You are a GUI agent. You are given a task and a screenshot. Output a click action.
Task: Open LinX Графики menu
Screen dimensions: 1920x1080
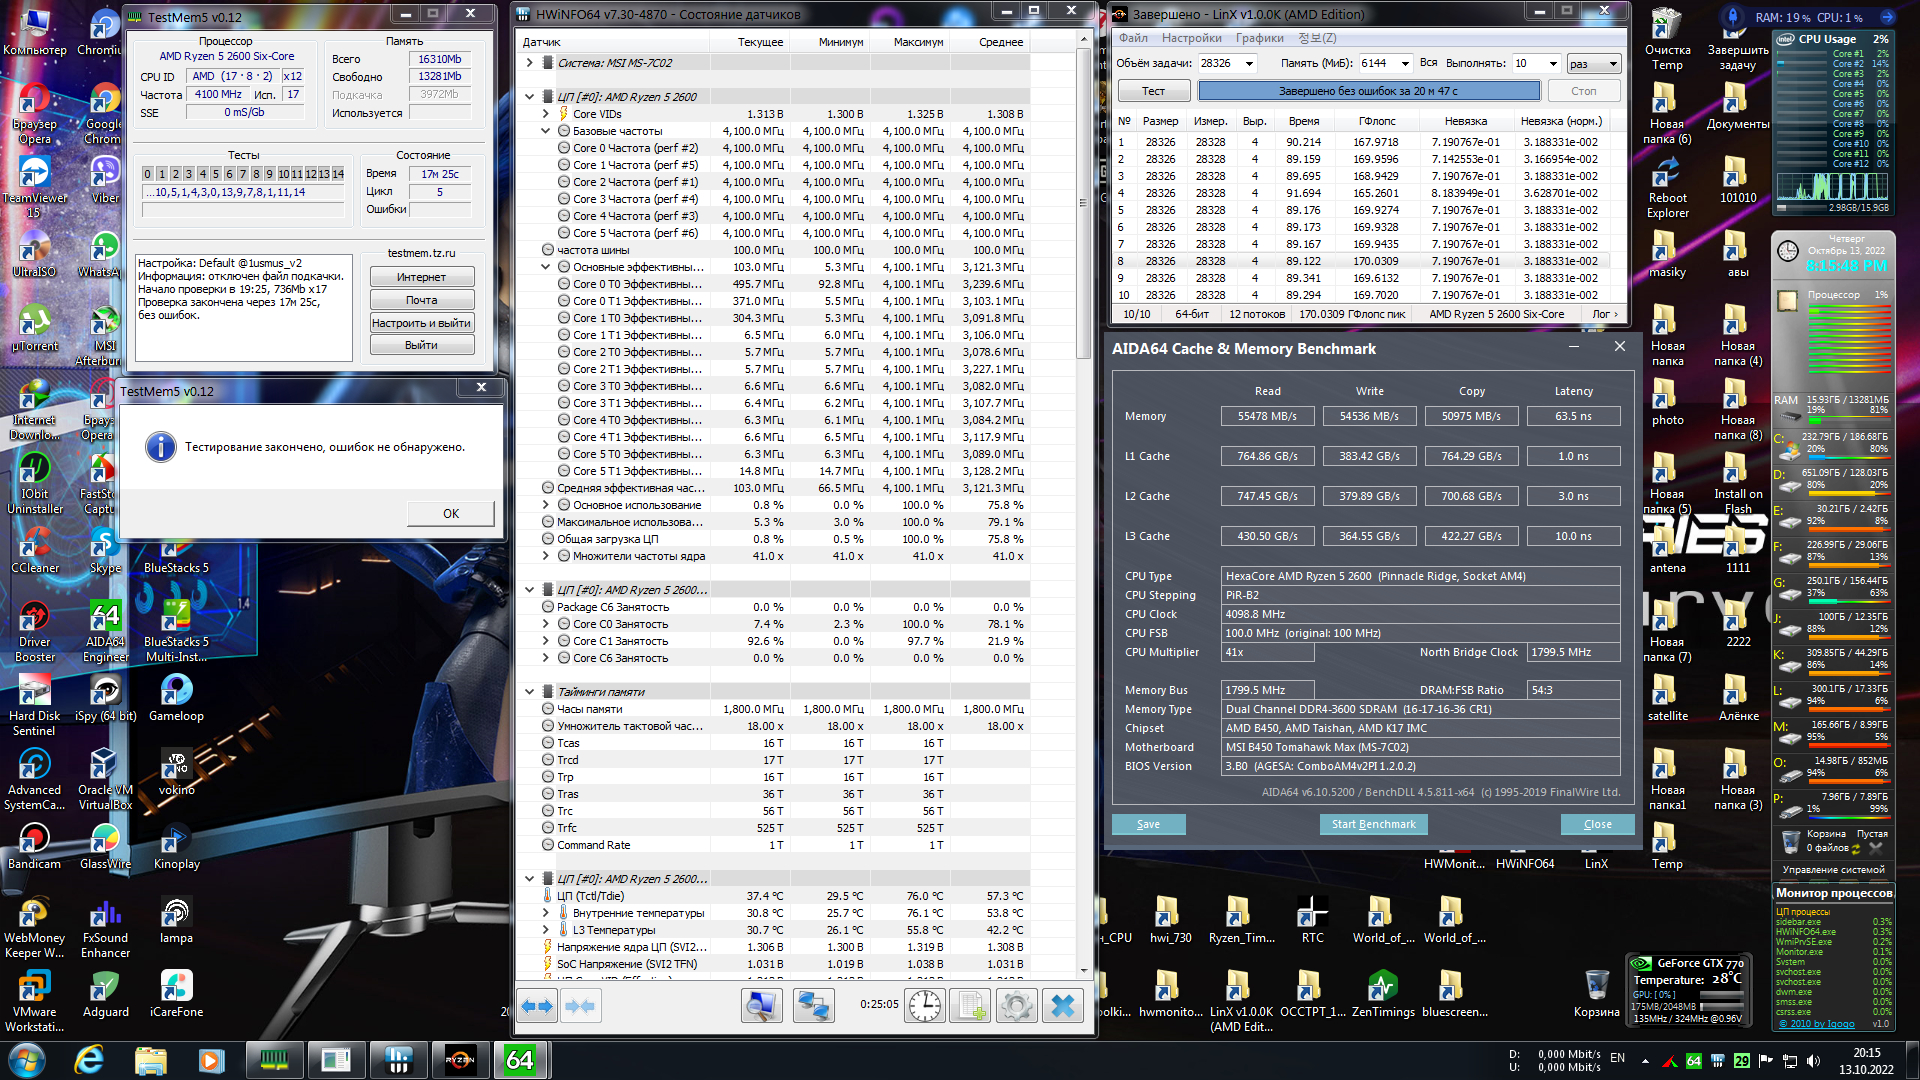pyautogui.click(x=1259, y=38)
